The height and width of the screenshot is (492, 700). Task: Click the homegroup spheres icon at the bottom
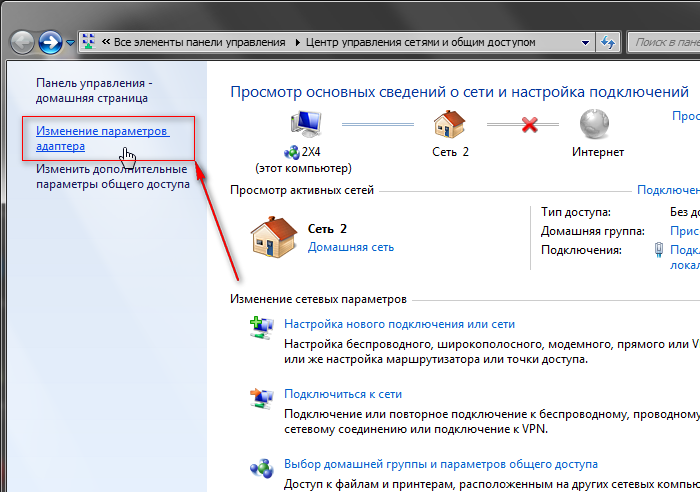tap(262, 468)
